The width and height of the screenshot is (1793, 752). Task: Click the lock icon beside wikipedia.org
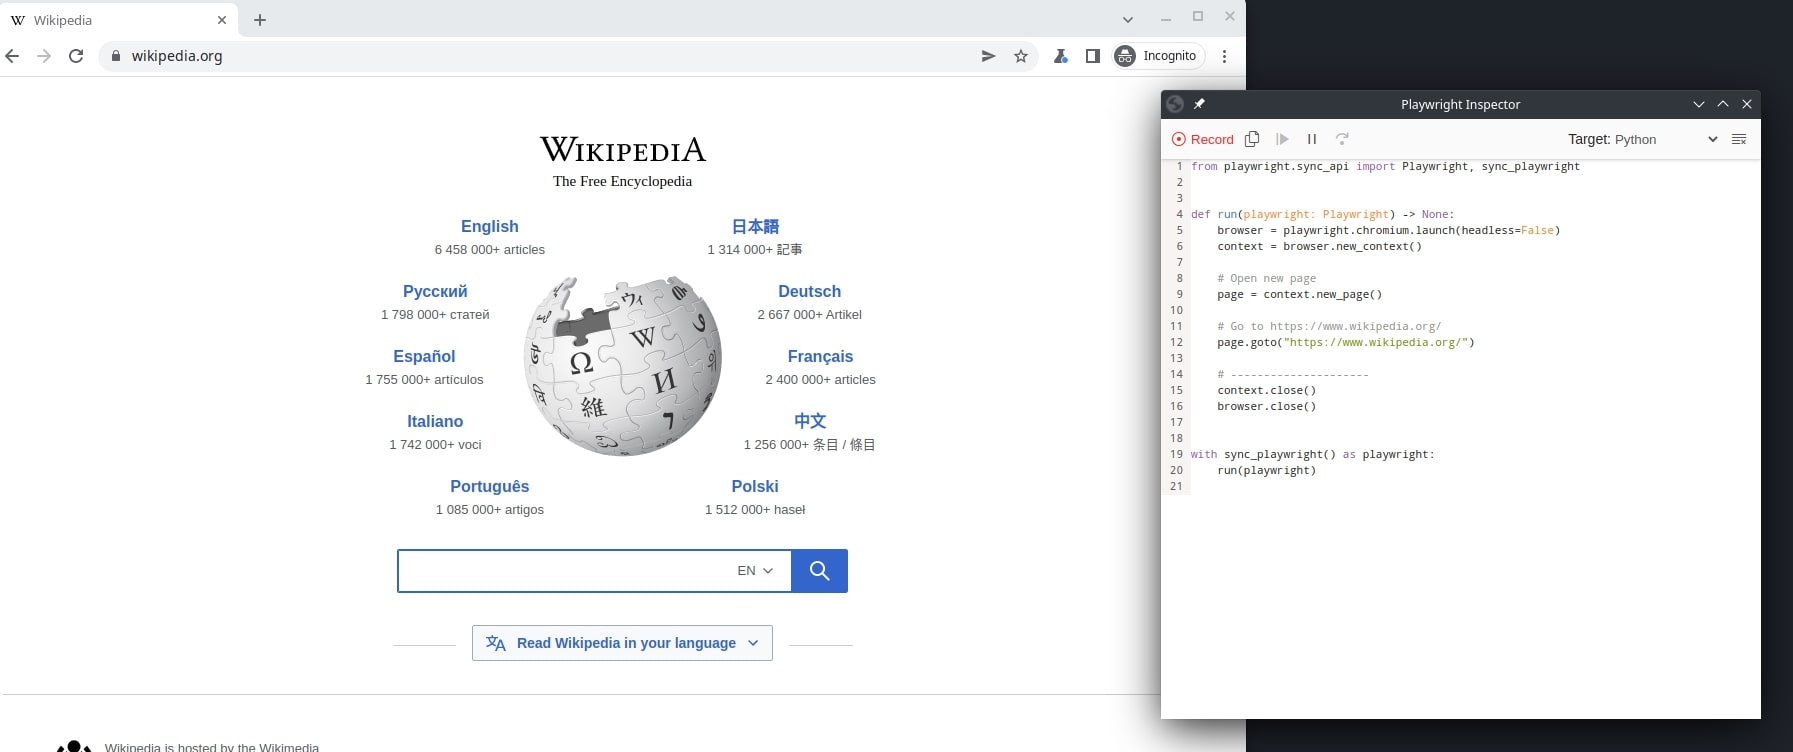(116, 56)
